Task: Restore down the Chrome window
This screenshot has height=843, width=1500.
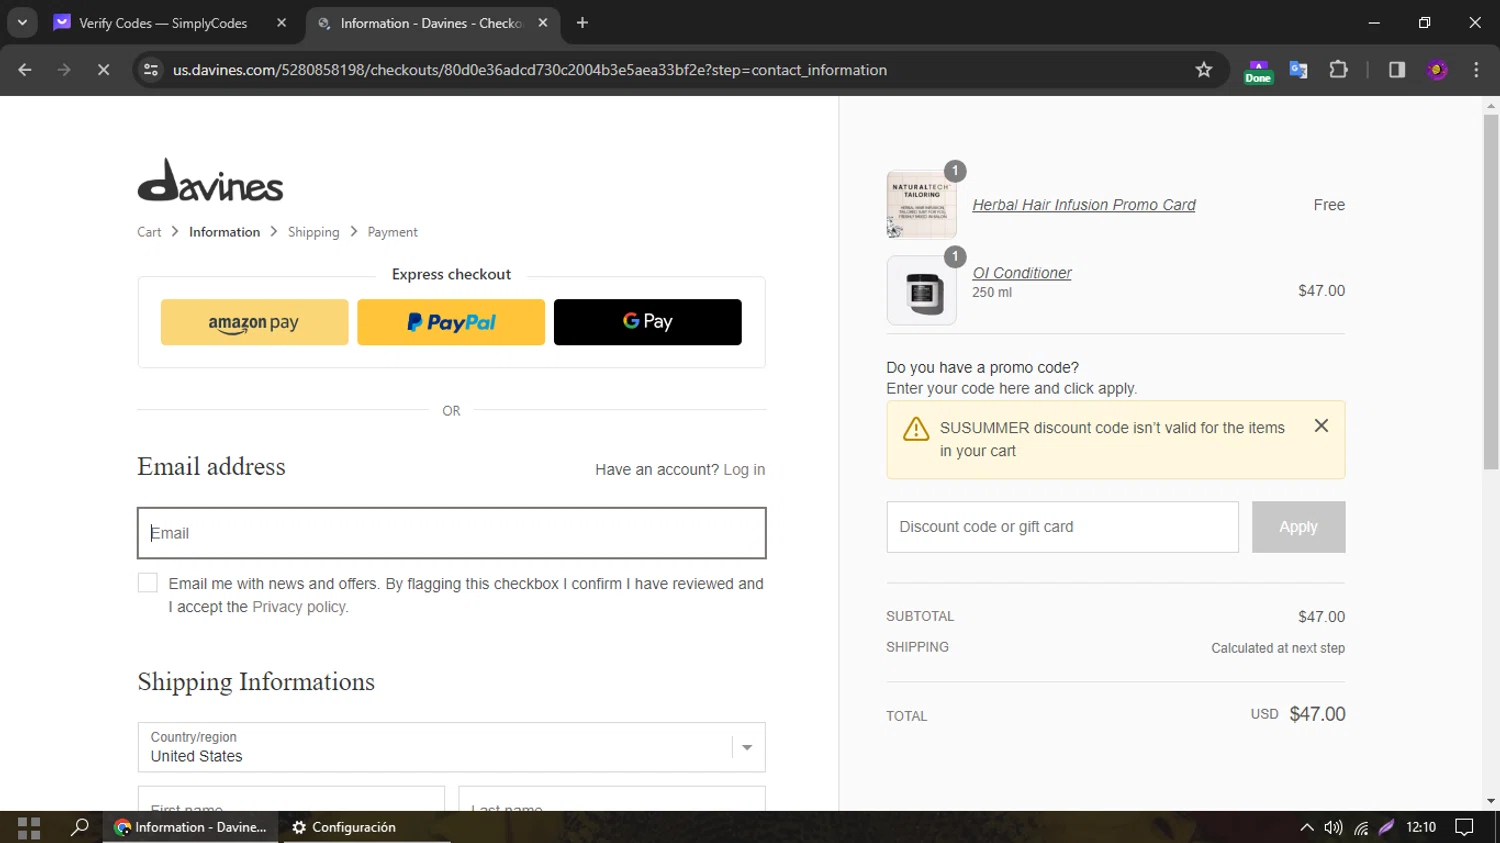Action: [x=1424, y=23]
